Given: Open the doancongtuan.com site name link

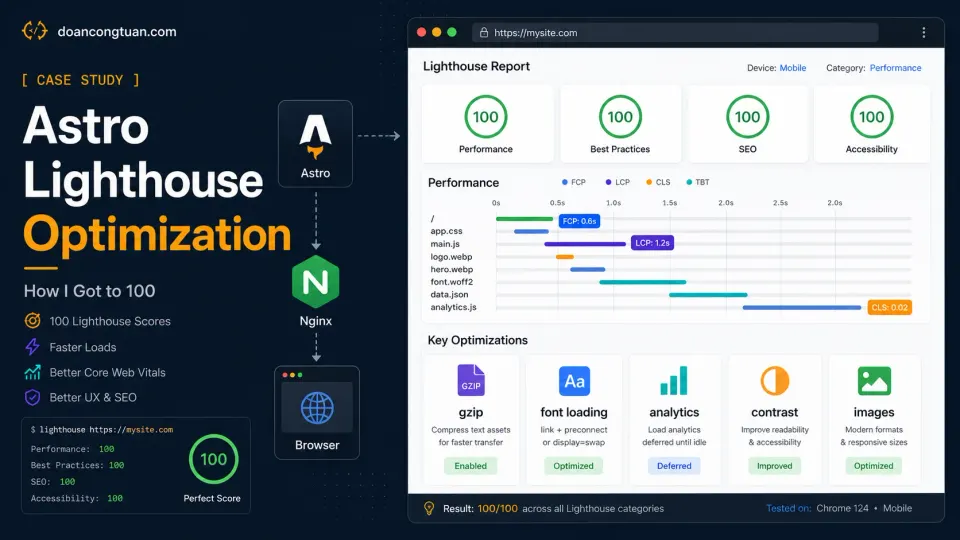Looking at the screenshot, I should pos(117,32).
